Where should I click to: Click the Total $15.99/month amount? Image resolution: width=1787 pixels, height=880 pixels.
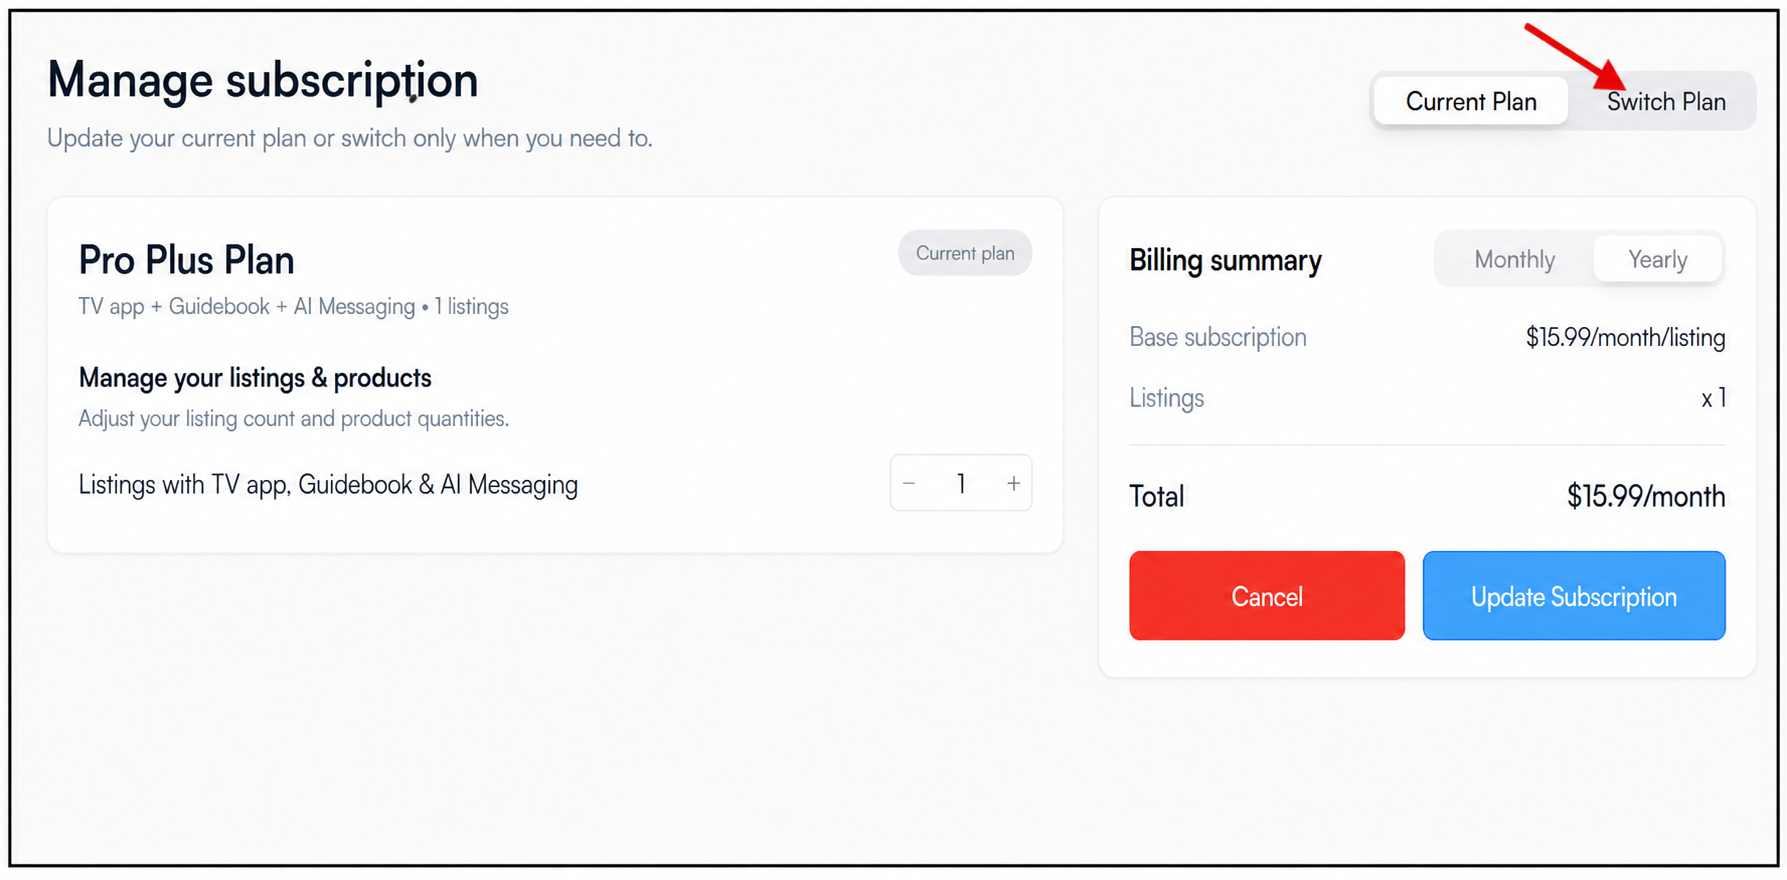(1646, 497)
